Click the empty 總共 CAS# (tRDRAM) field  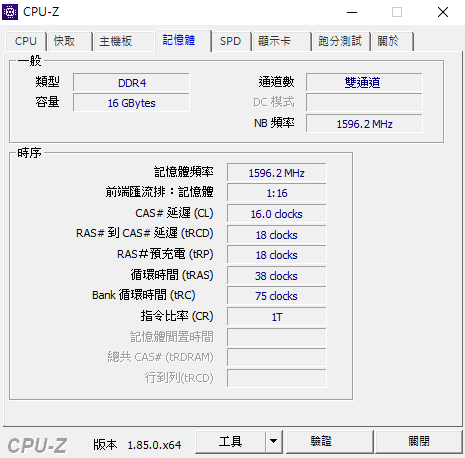(277, 357)
